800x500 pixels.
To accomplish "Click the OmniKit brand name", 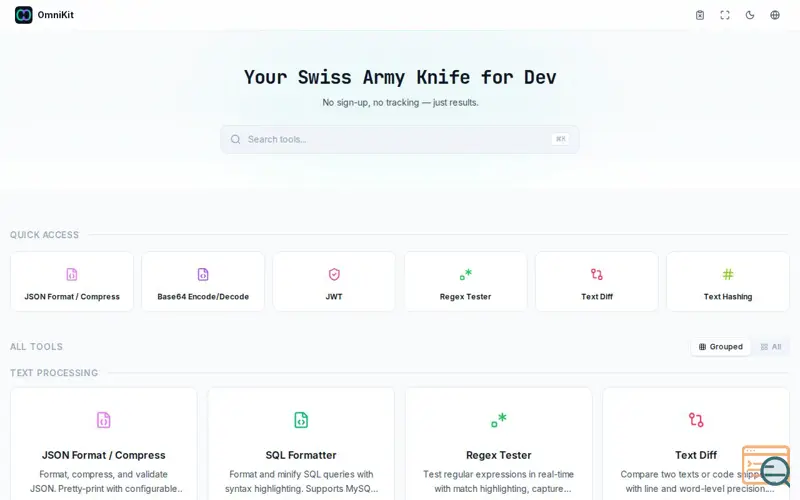I will tap(56, 15).
